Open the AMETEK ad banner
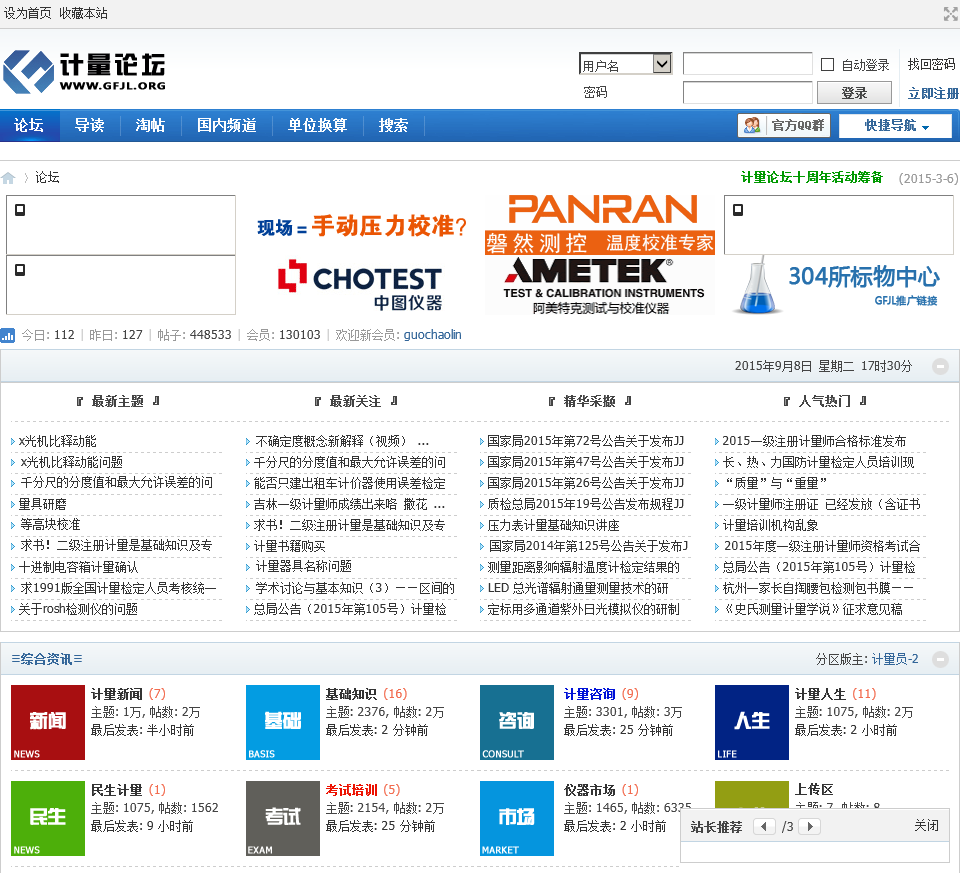 click(x=600, y=285)
